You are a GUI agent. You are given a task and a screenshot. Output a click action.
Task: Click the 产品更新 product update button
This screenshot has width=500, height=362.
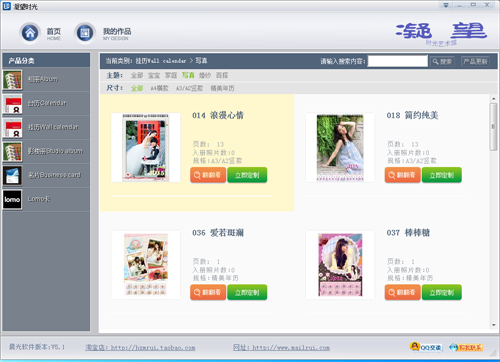[x=475, y=61]
